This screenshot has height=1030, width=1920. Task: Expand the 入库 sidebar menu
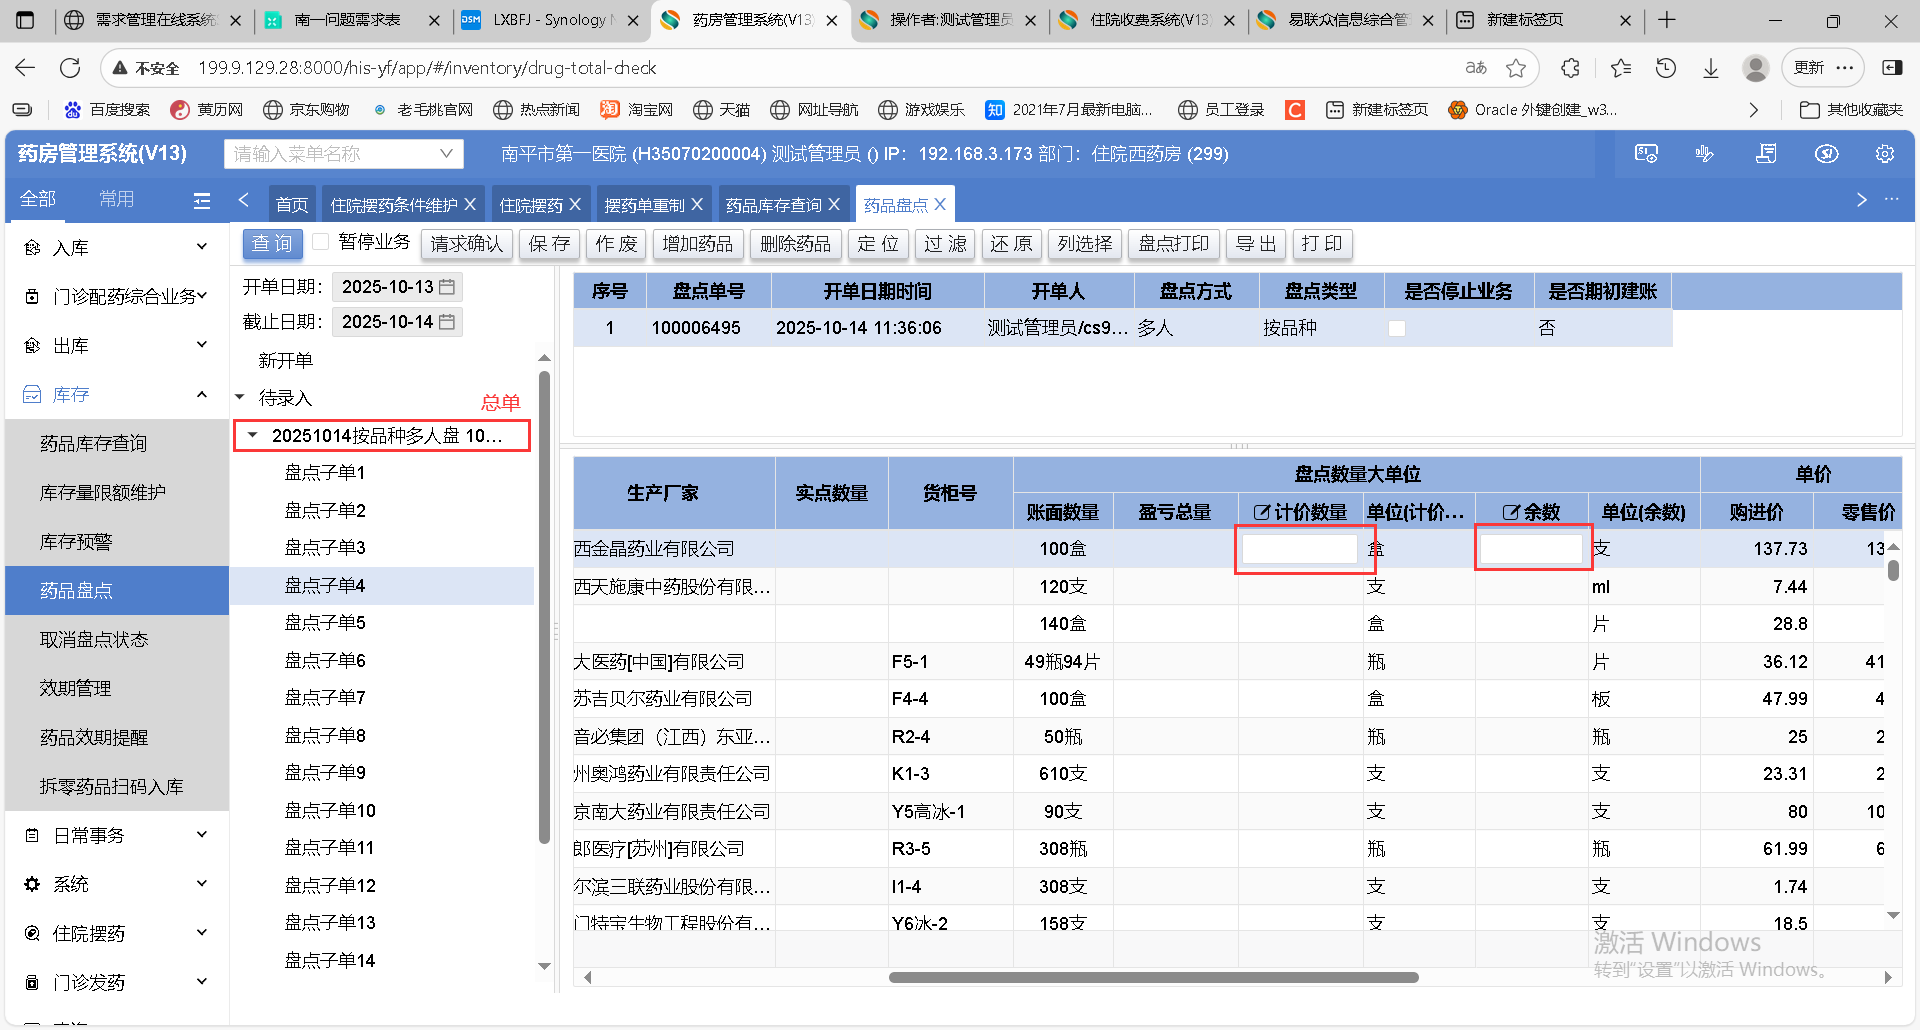(117, 247)
